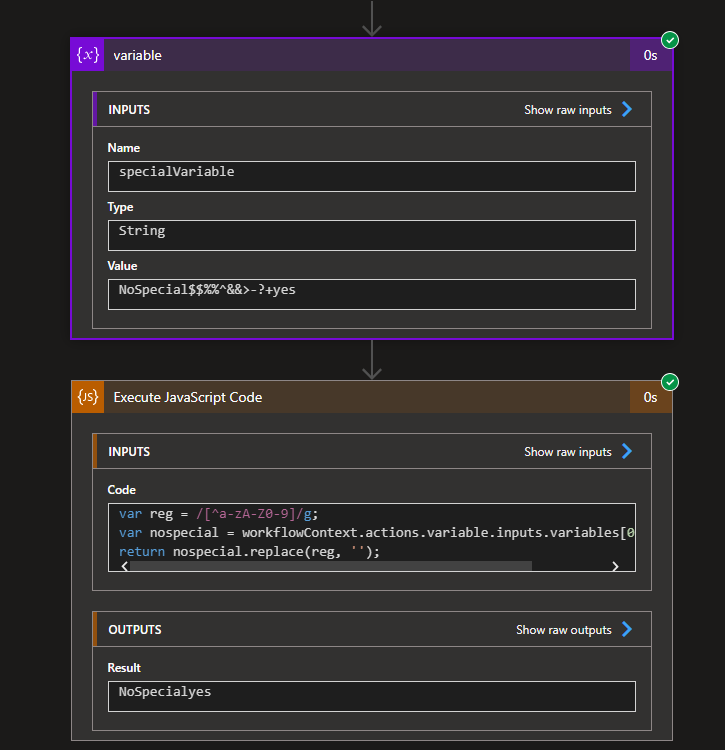Click the 'return nospecial.replace' code line
The width and height of the screenshot is (725, 750).
(x=249, y=552)
